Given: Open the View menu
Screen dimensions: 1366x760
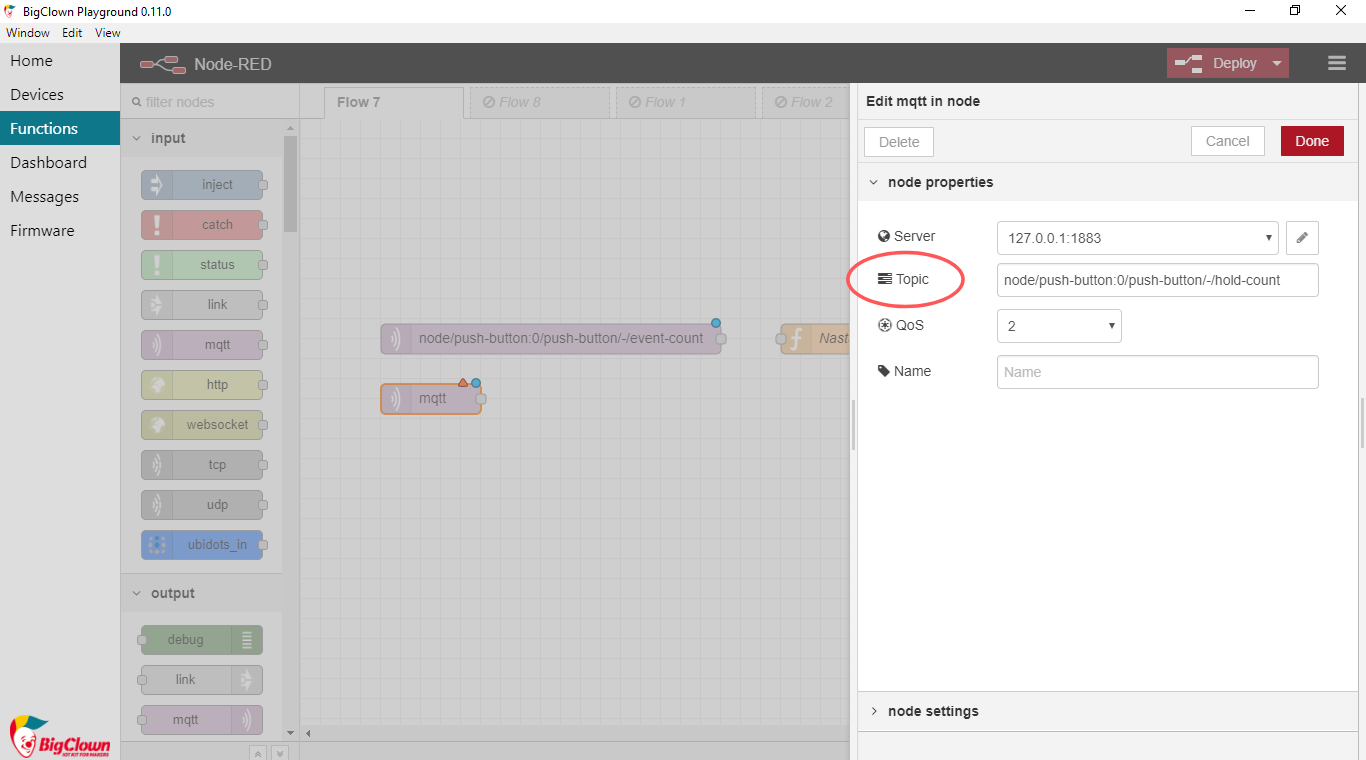Looking at the screenshot, I should pyautogui.click(x=108, y=33).
